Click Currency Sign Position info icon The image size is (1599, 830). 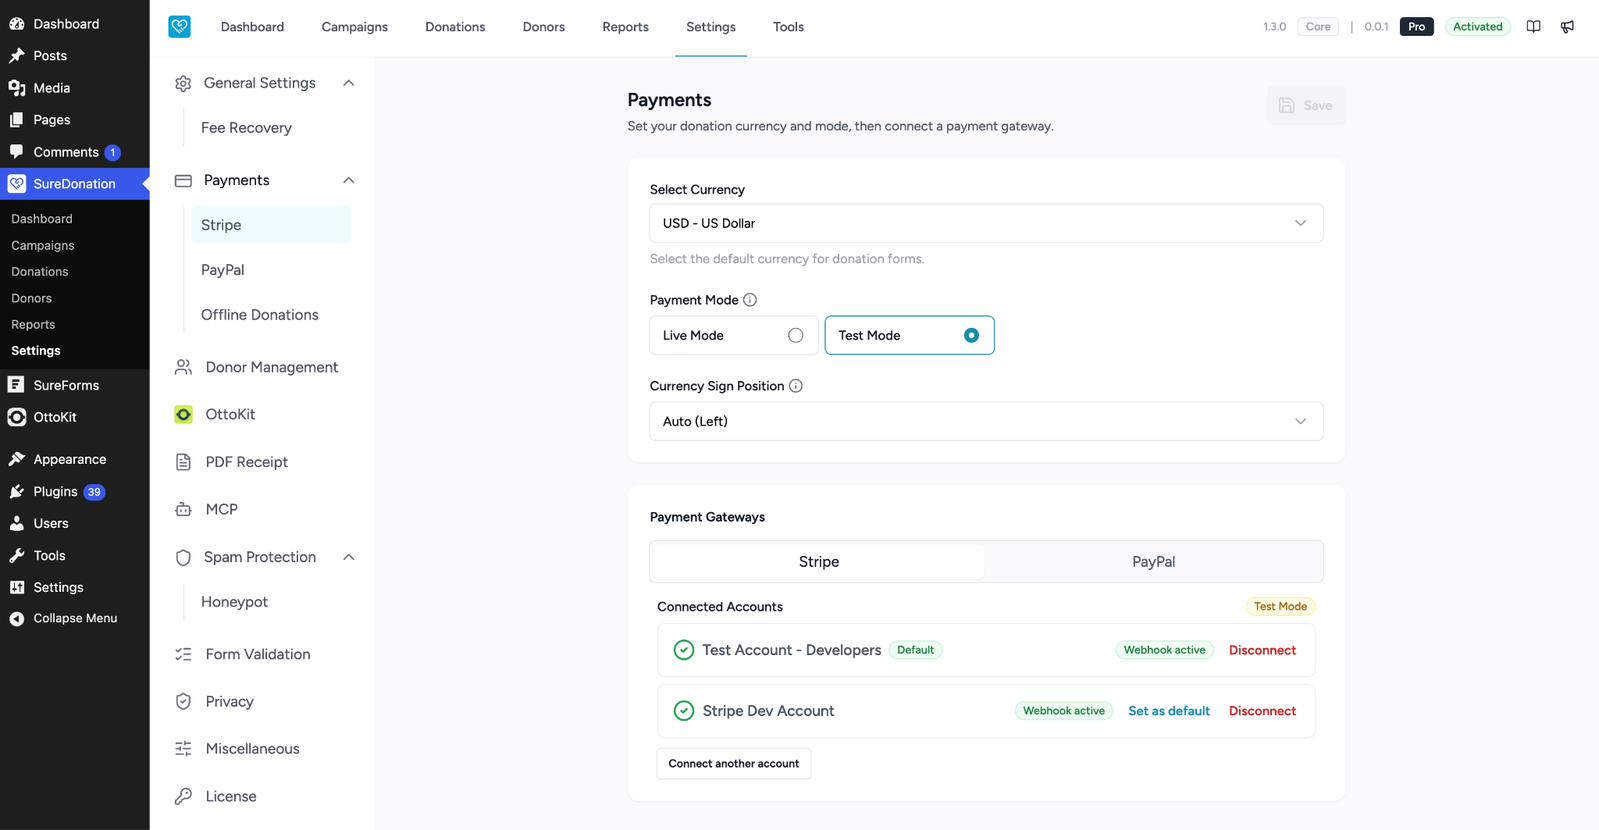[796, 386]
